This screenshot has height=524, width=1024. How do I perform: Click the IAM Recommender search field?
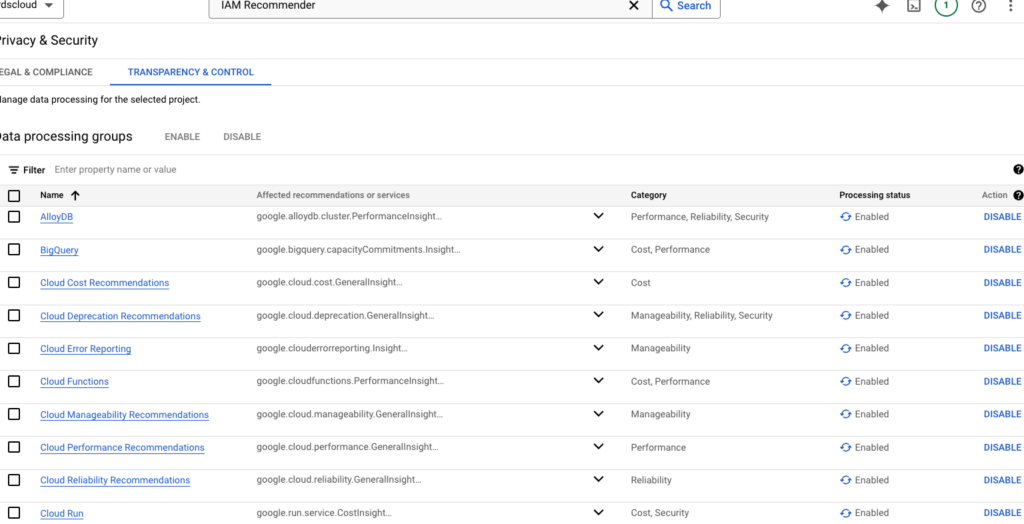(418, 6)
